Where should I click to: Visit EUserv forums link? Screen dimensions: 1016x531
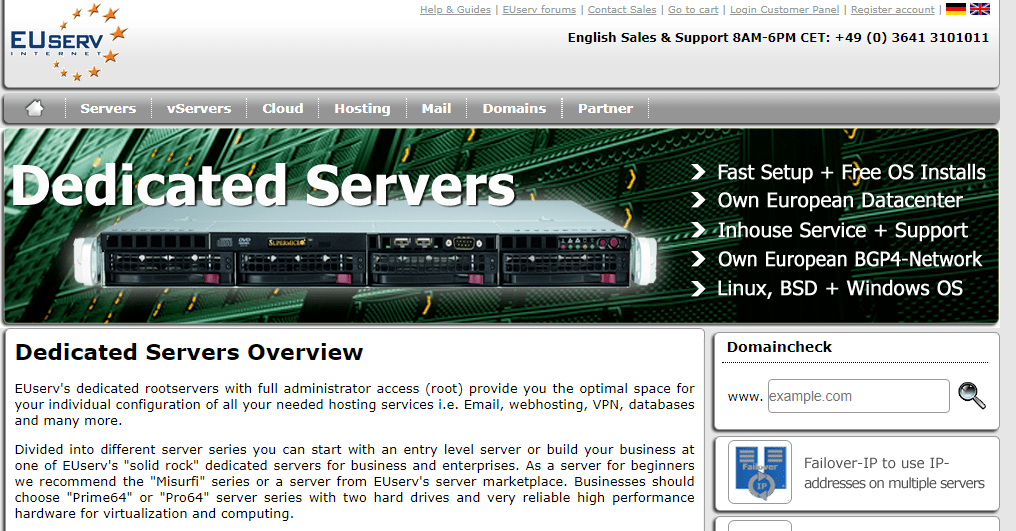tap(539, 10)
